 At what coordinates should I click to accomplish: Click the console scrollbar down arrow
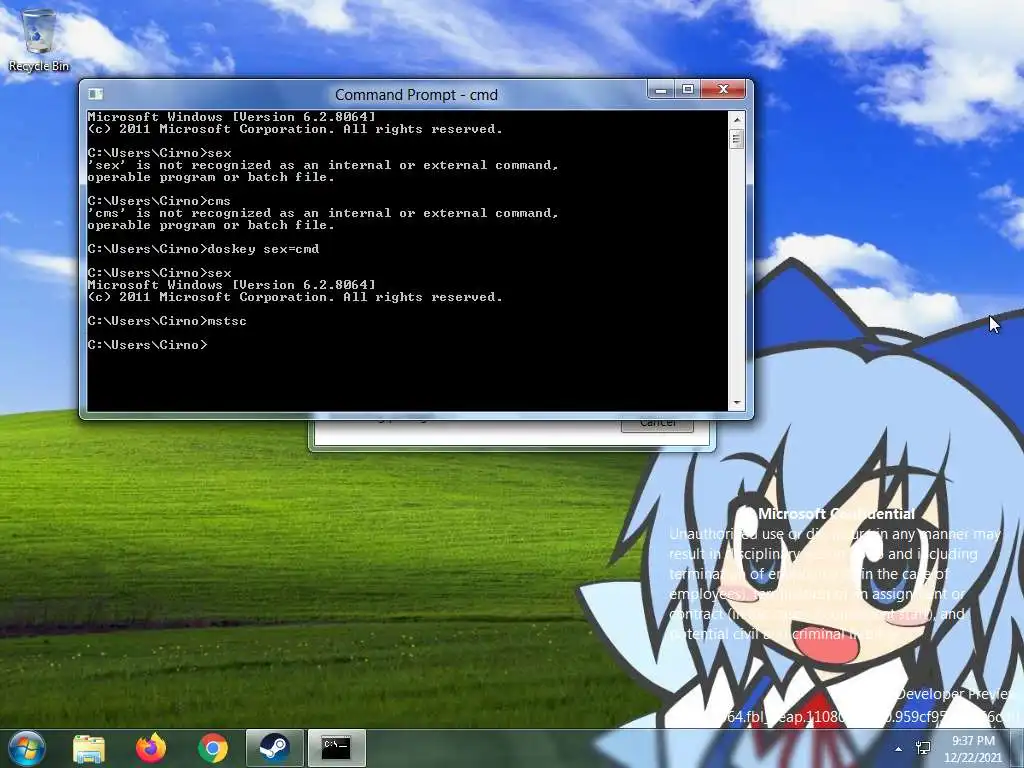737,403
